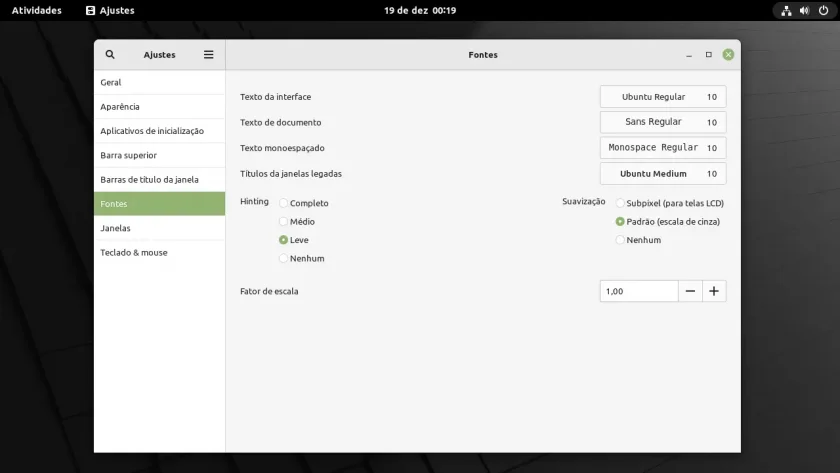Click the Texto monoespaçado label
Viewport: 840px width, 473px height.
(282, 148)
